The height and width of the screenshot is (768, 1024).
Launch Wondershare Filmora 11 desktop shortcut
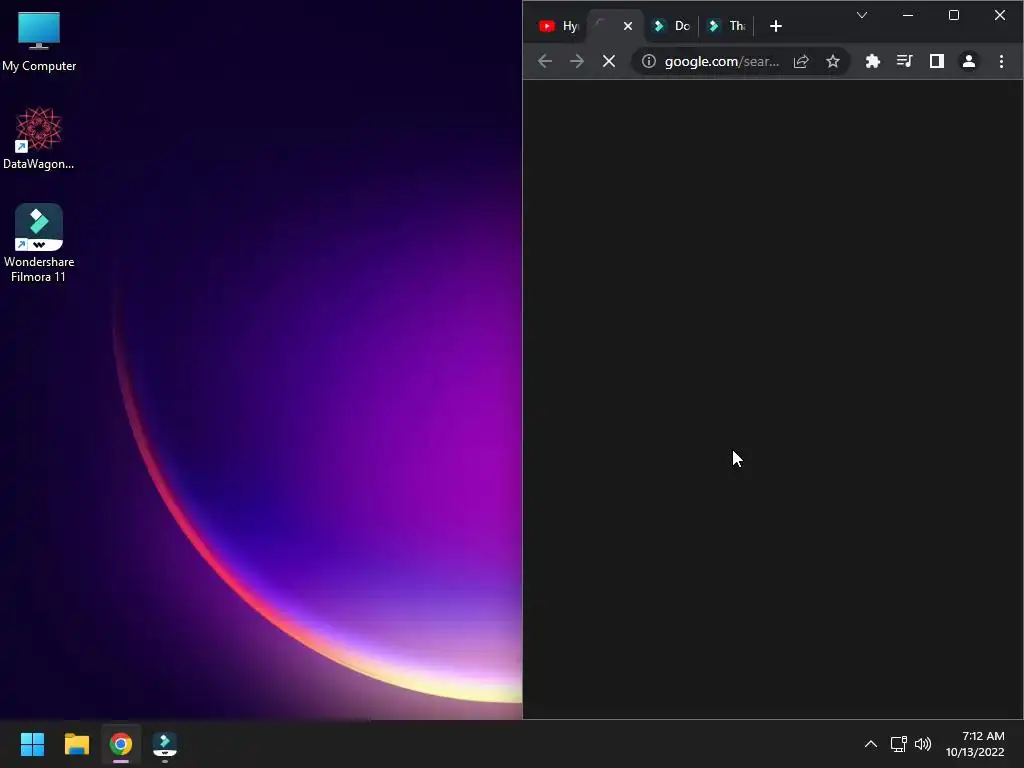tap(39, 243)
